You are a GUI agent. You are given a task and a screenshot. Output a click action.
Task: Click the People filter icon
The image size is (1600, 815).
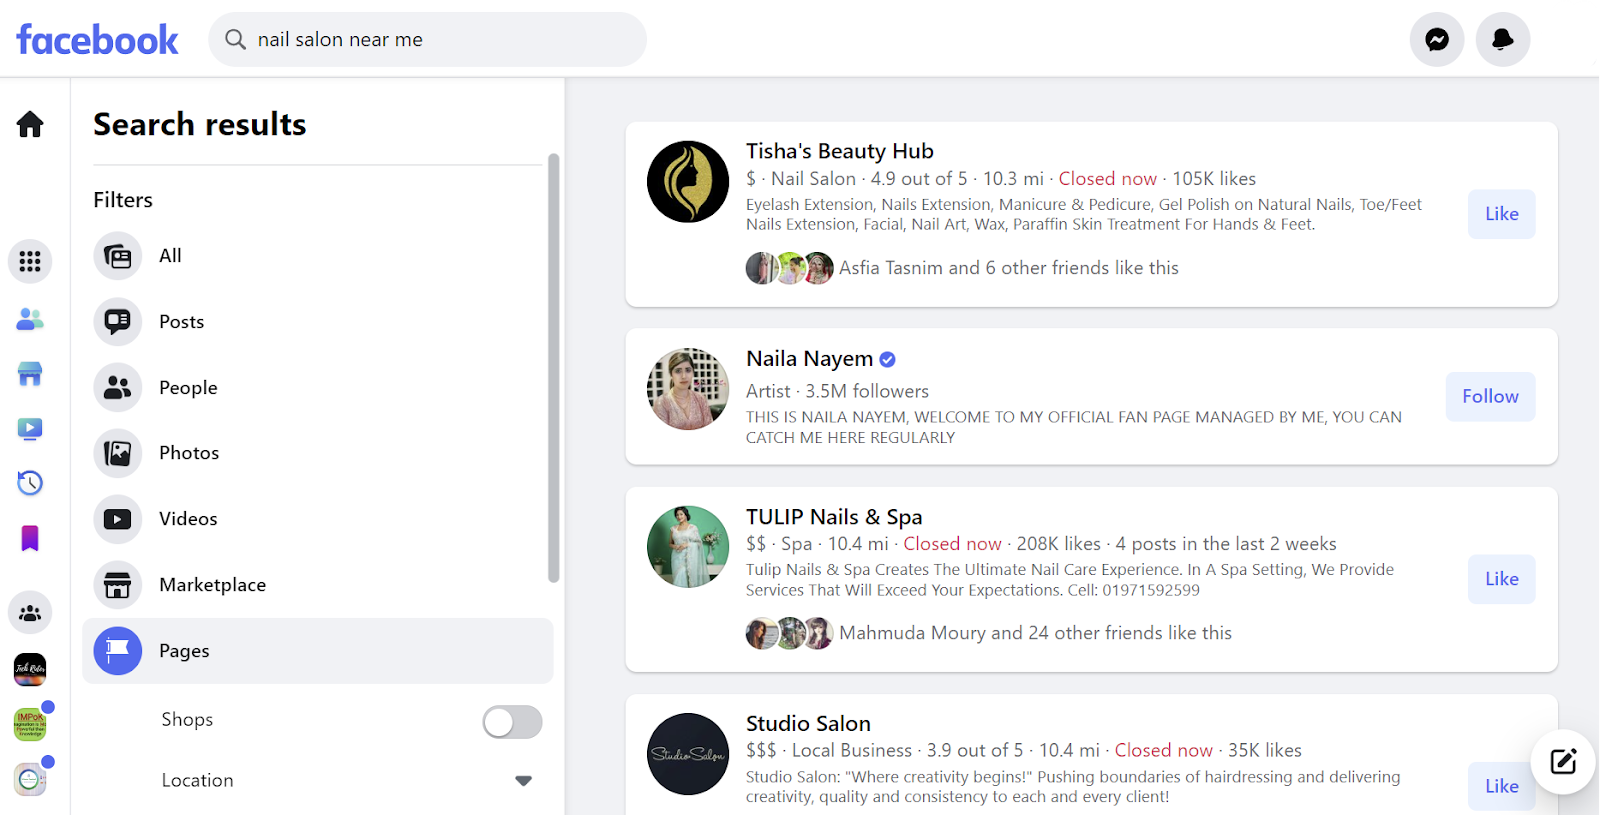coord(118,388)
